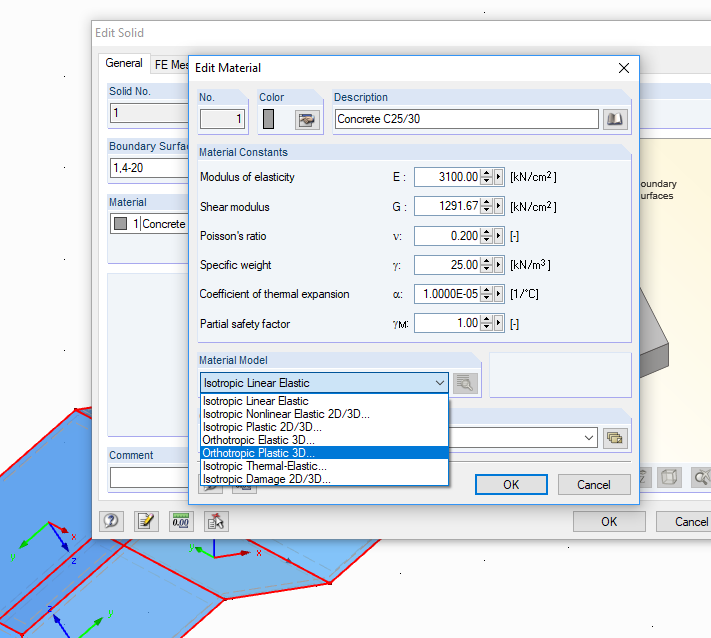Collapse the Material Model combo box chevron

(x=439, y=383)
